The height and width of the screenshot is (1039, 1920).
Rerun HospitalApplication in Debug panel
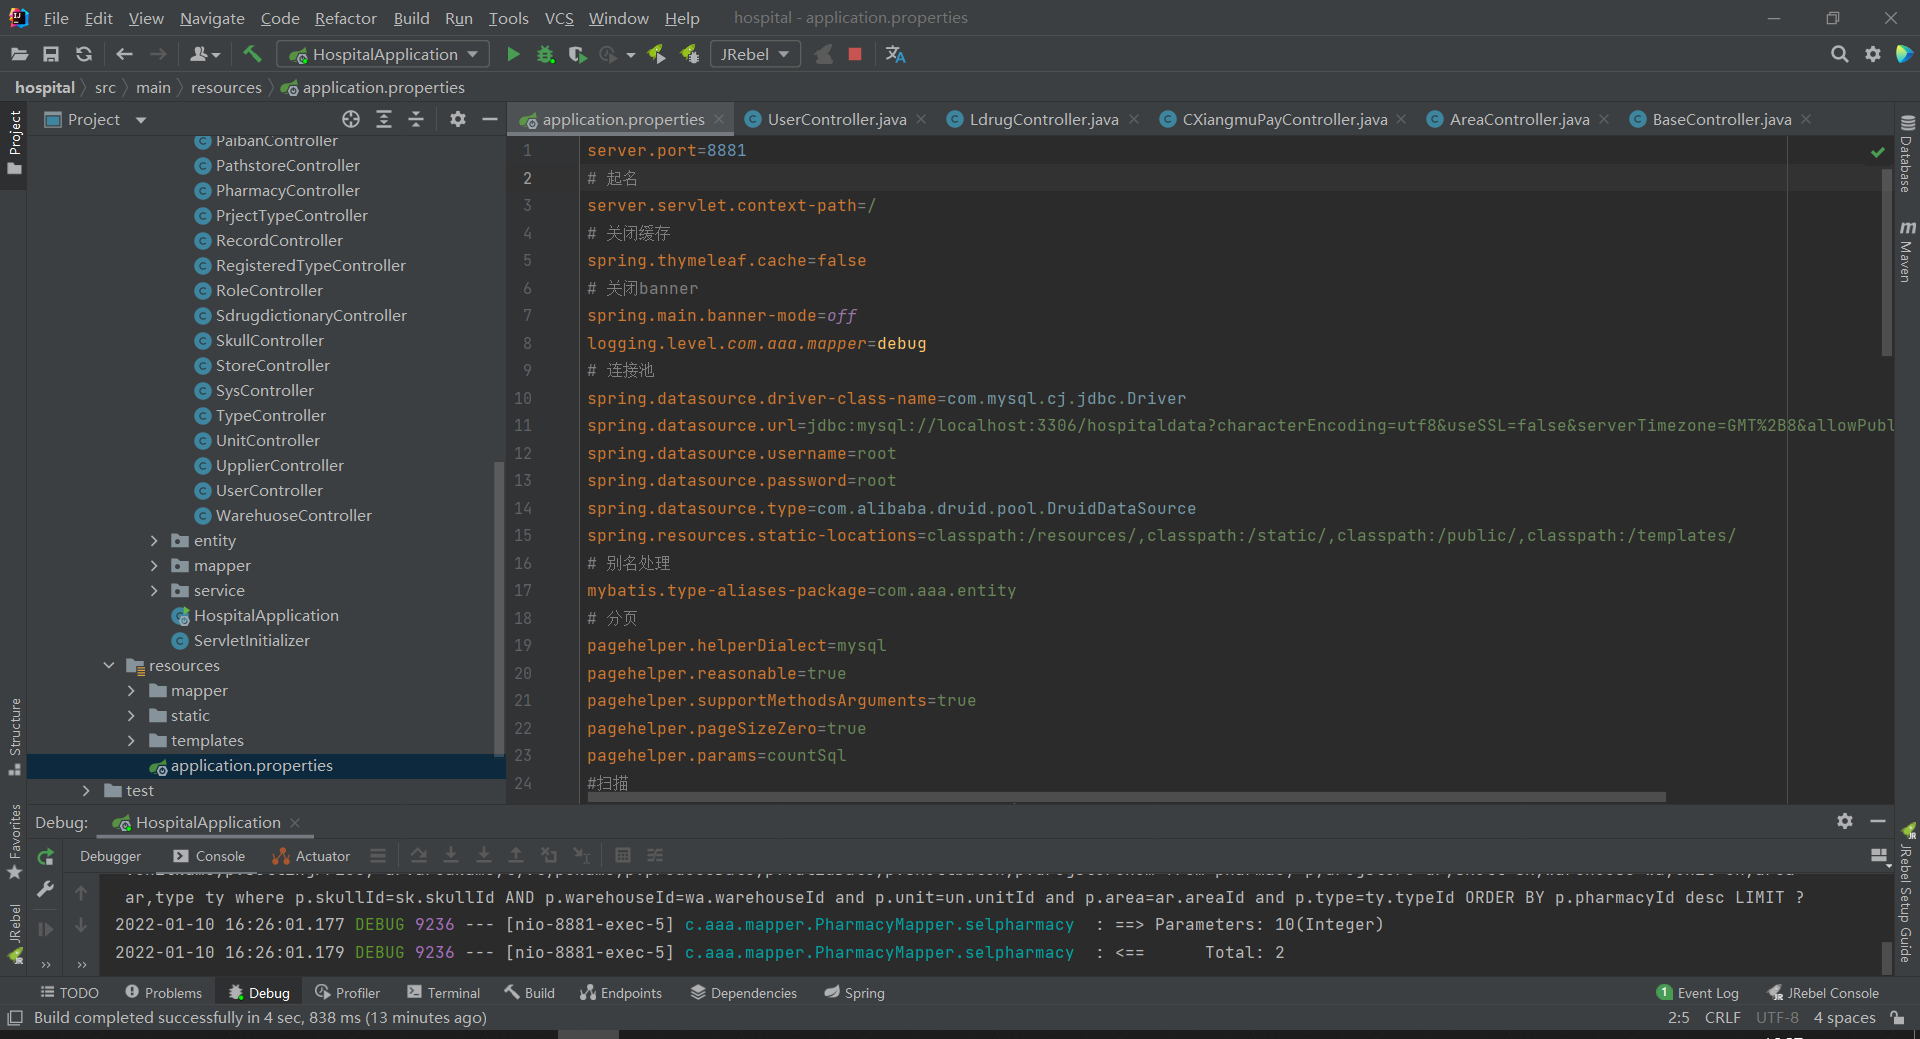(45, 856)
